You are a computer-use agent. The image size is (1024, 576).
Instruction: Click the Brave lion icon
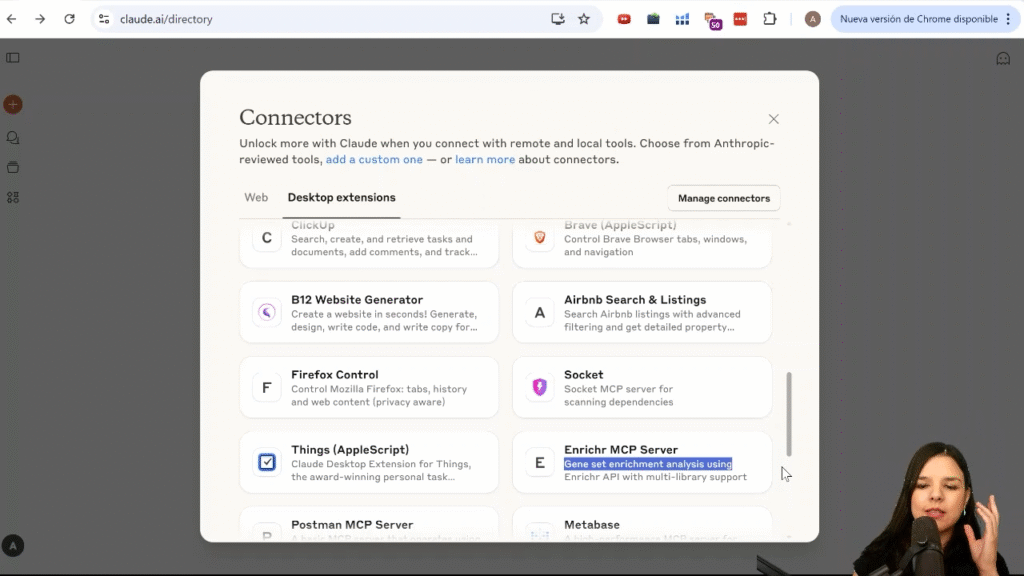point(540,237)
